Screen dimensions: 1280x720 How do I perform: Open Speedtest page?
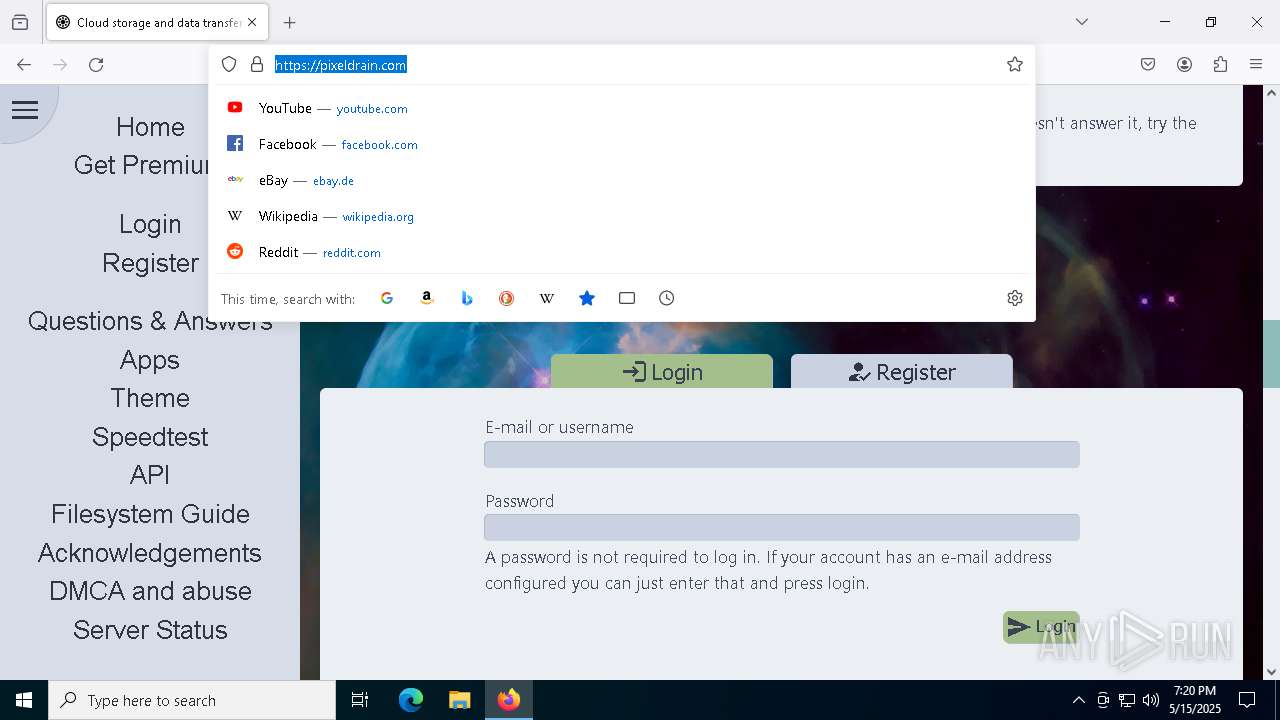tap(150, 437)
